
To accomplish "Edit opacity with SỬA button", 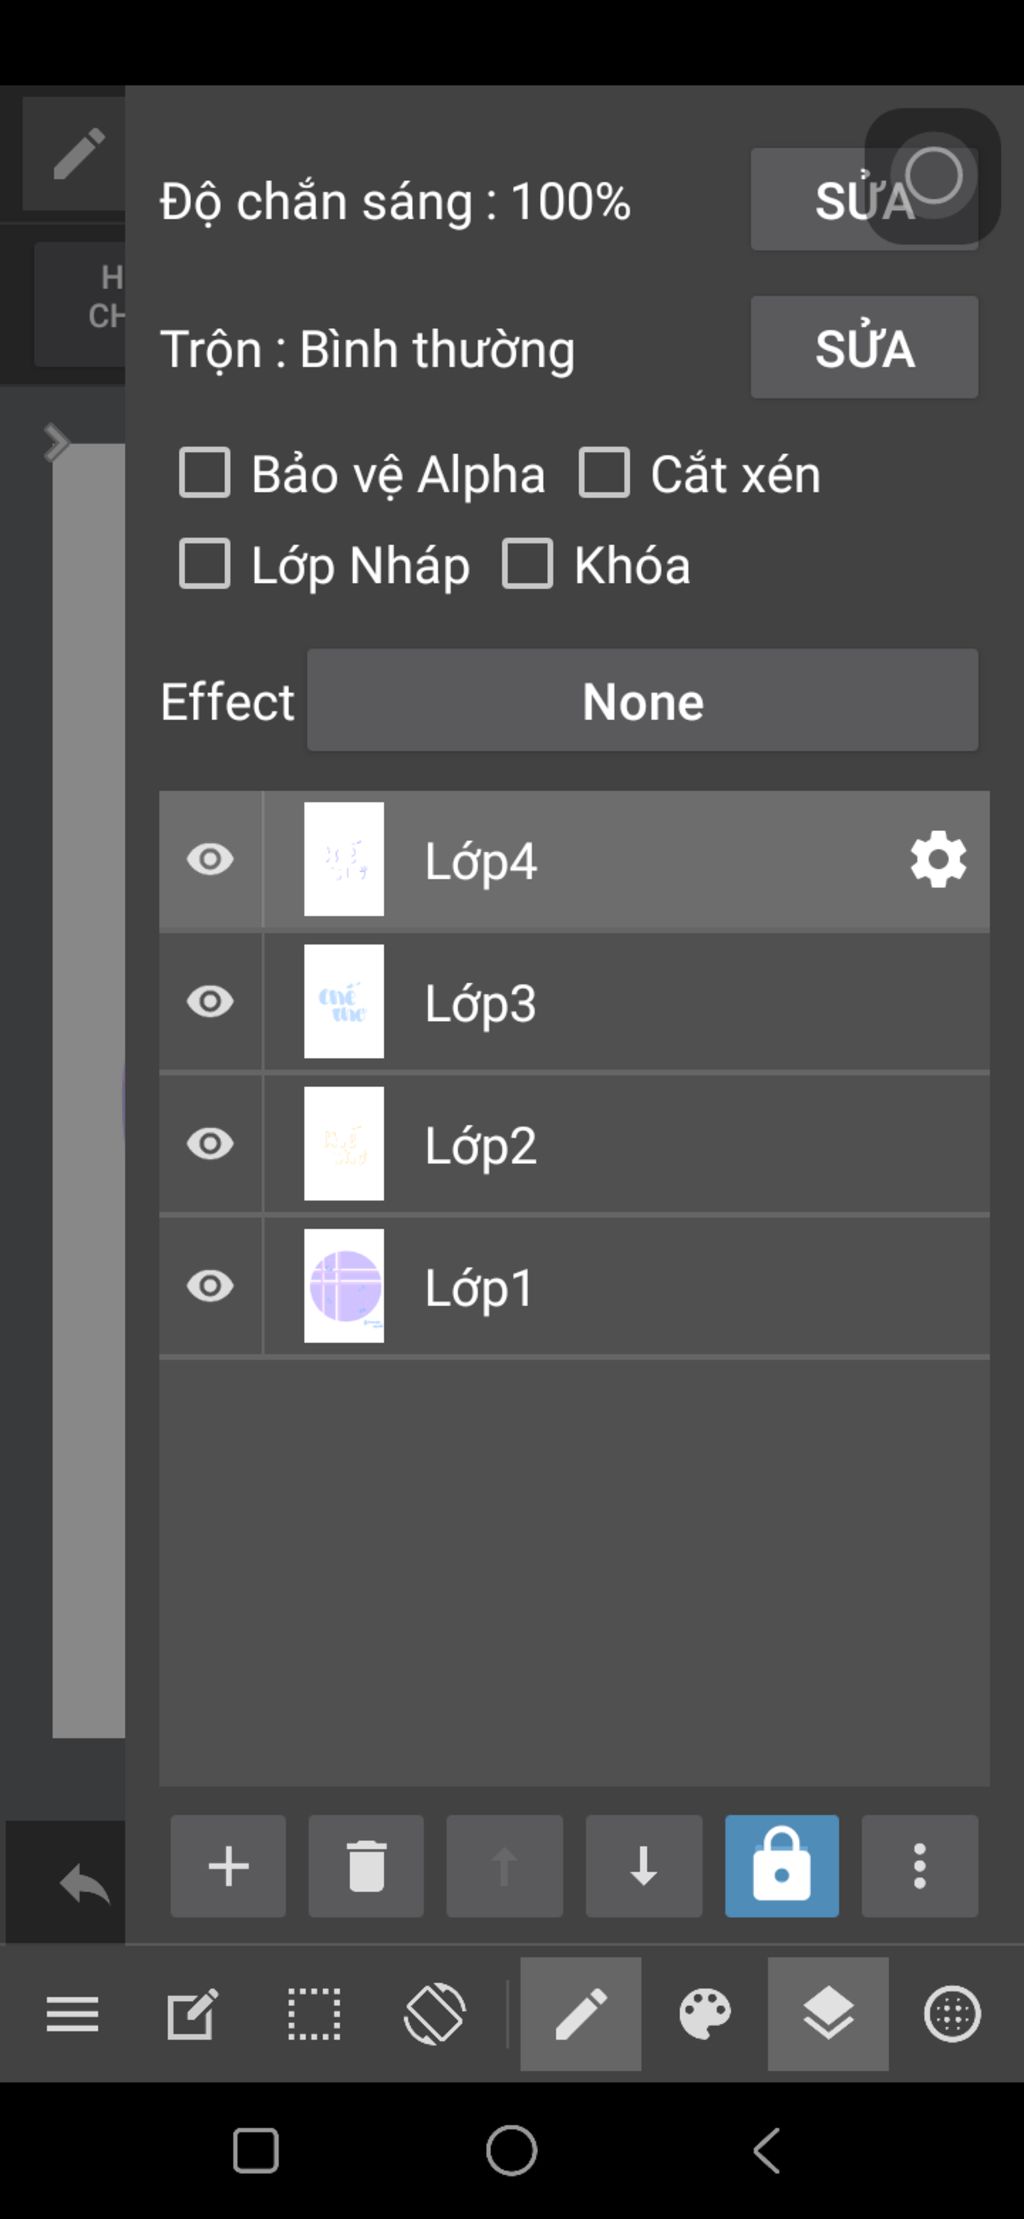I will tap(864, 200).
